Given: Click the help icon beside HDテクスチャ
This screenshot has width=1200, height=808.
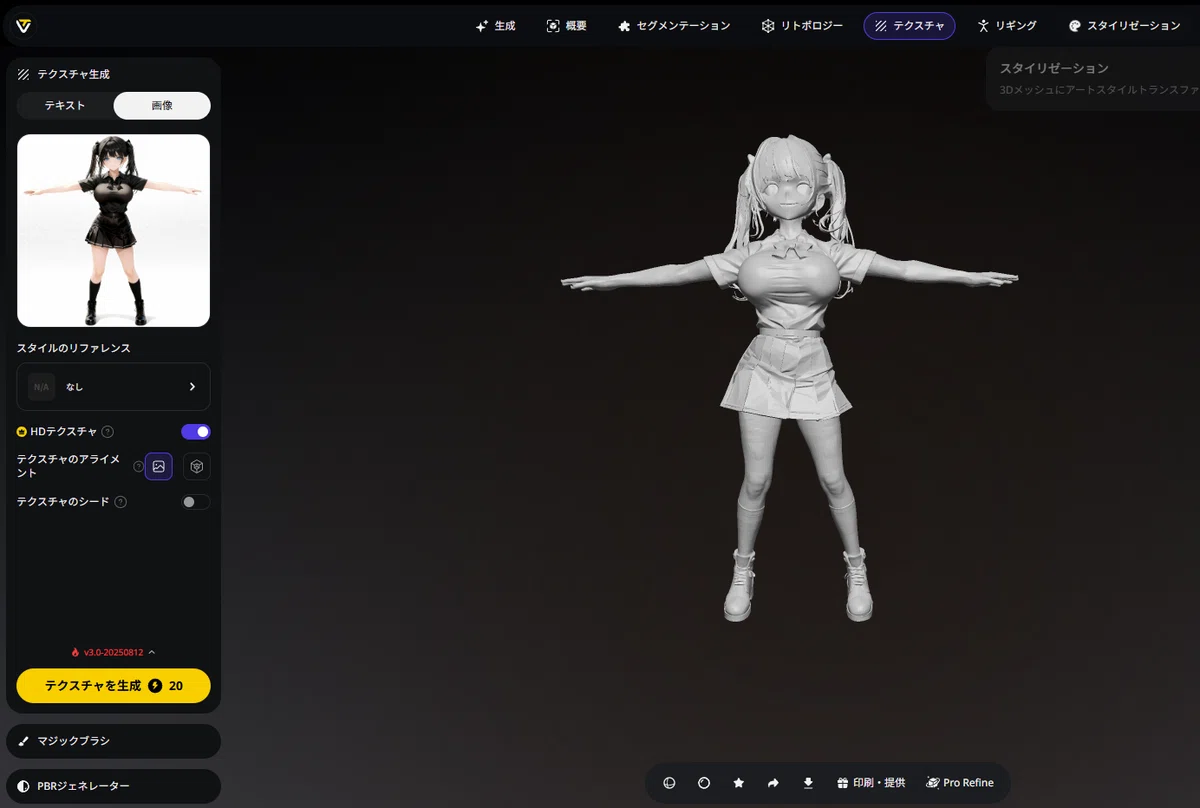Looking at the screenshot, I should 107,432.
